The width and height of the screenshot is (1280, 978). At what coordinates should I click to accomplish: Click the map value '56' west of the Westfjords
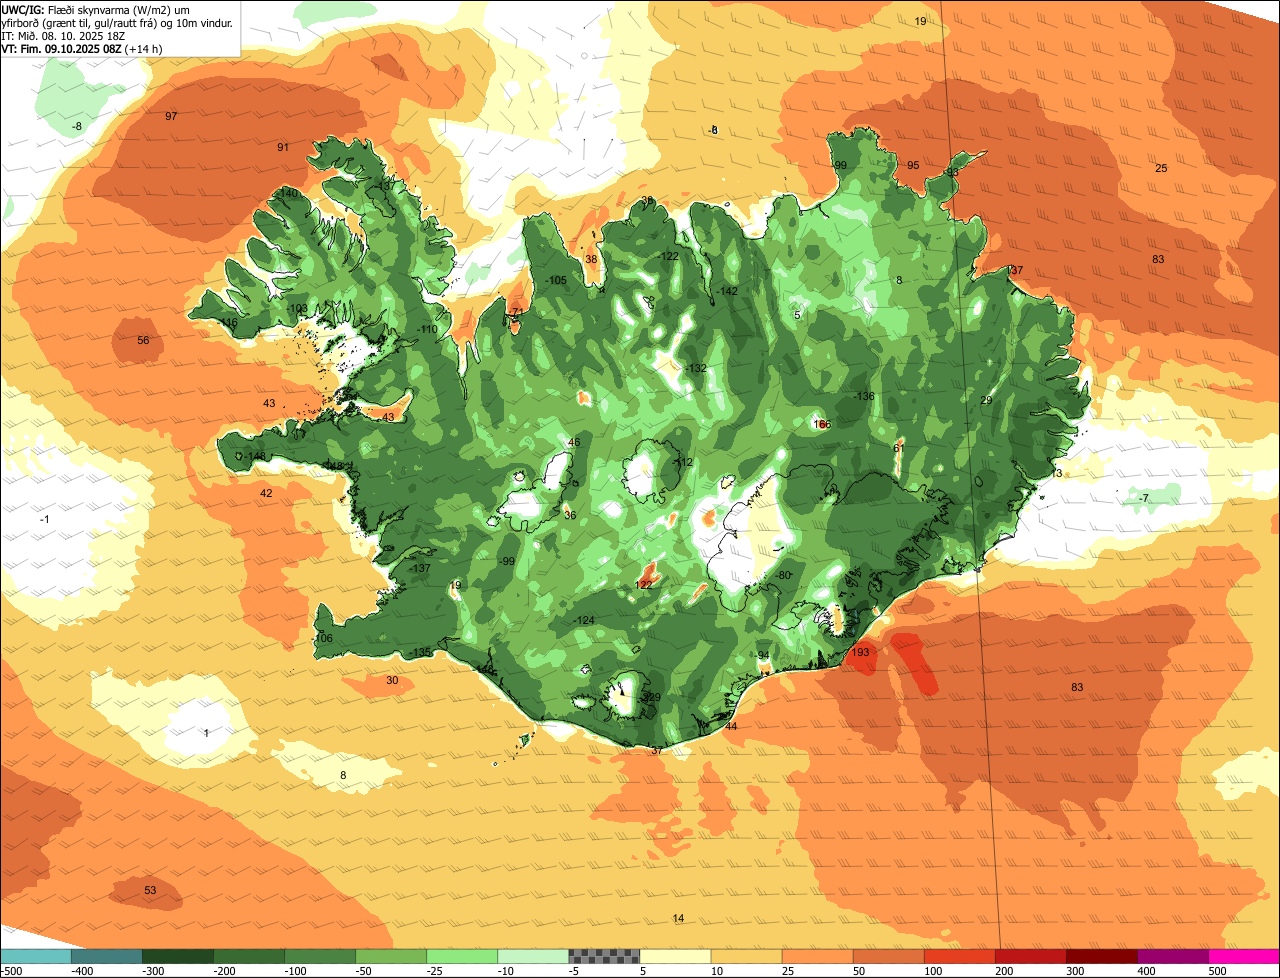[143, 340]
